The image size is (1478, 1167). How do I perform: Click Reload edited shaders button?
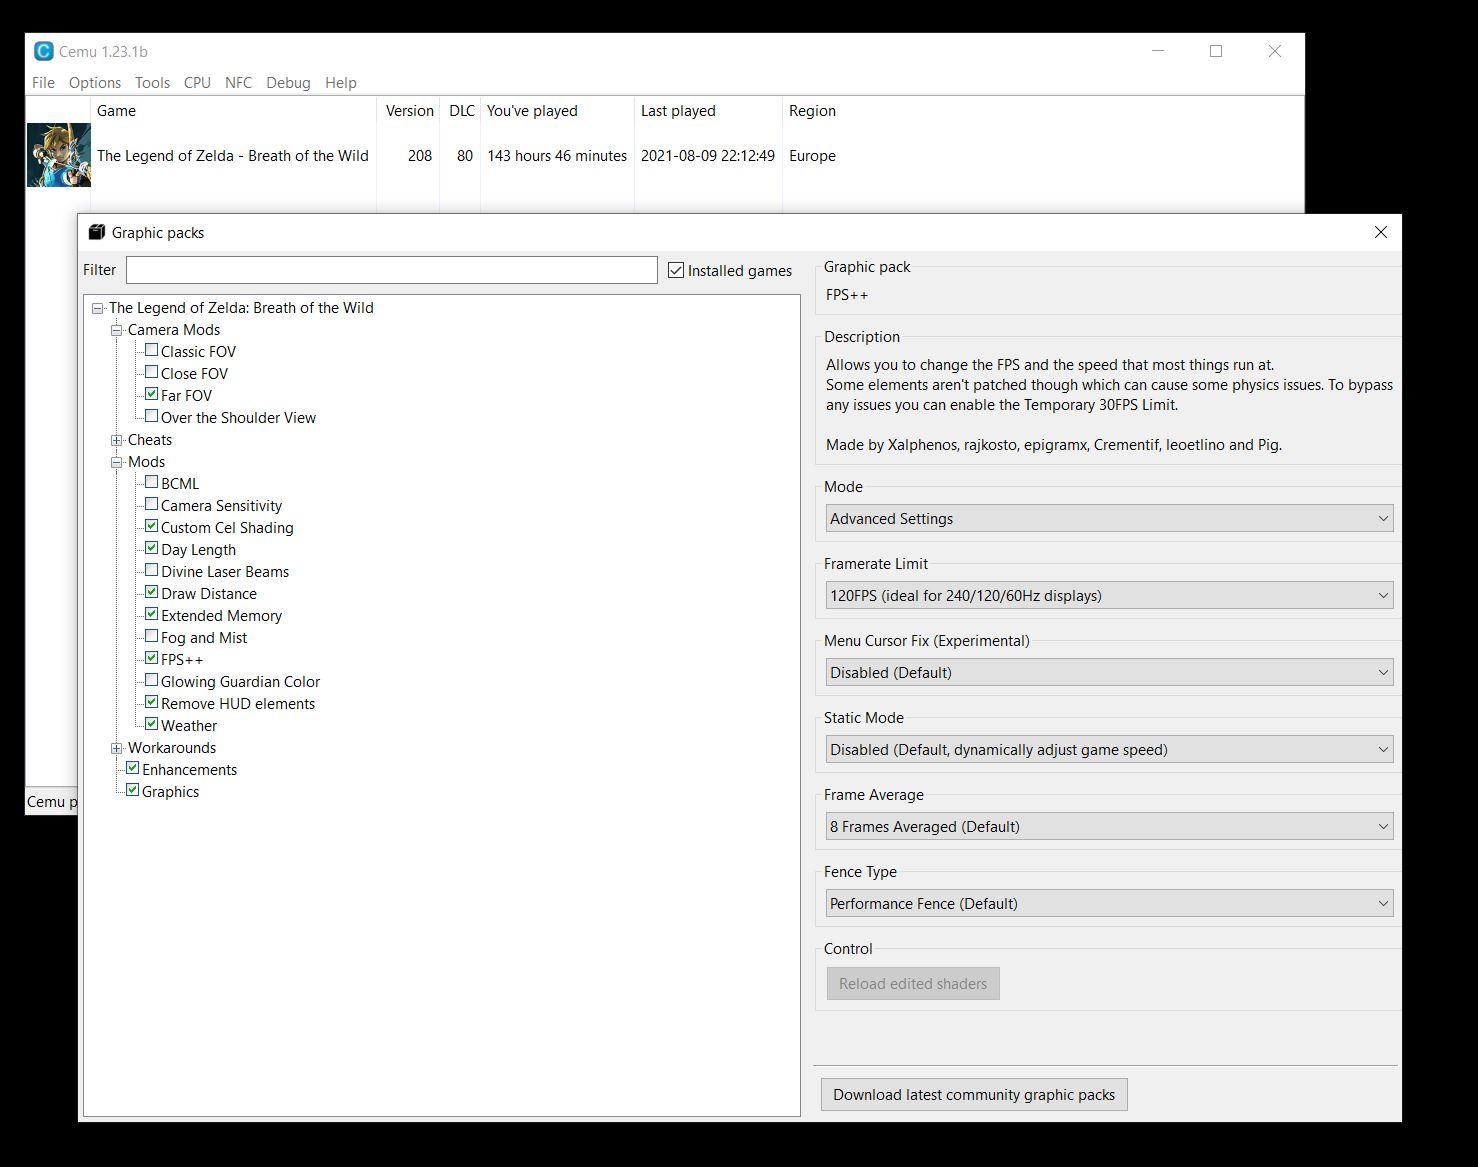pyautogui.click(x=913, y=983)
